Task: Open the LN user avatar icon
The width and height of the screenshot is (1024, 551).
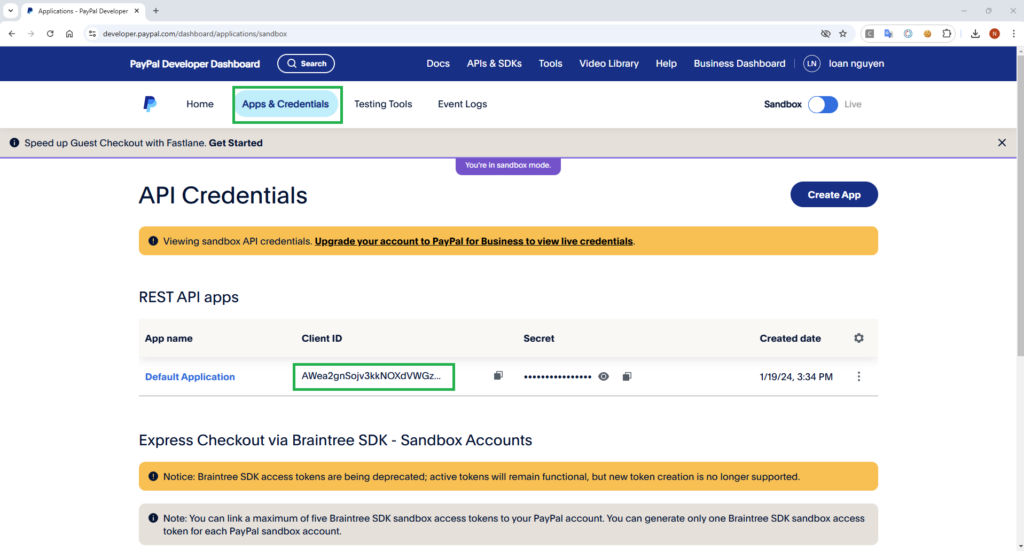Action: click(812, 63)
